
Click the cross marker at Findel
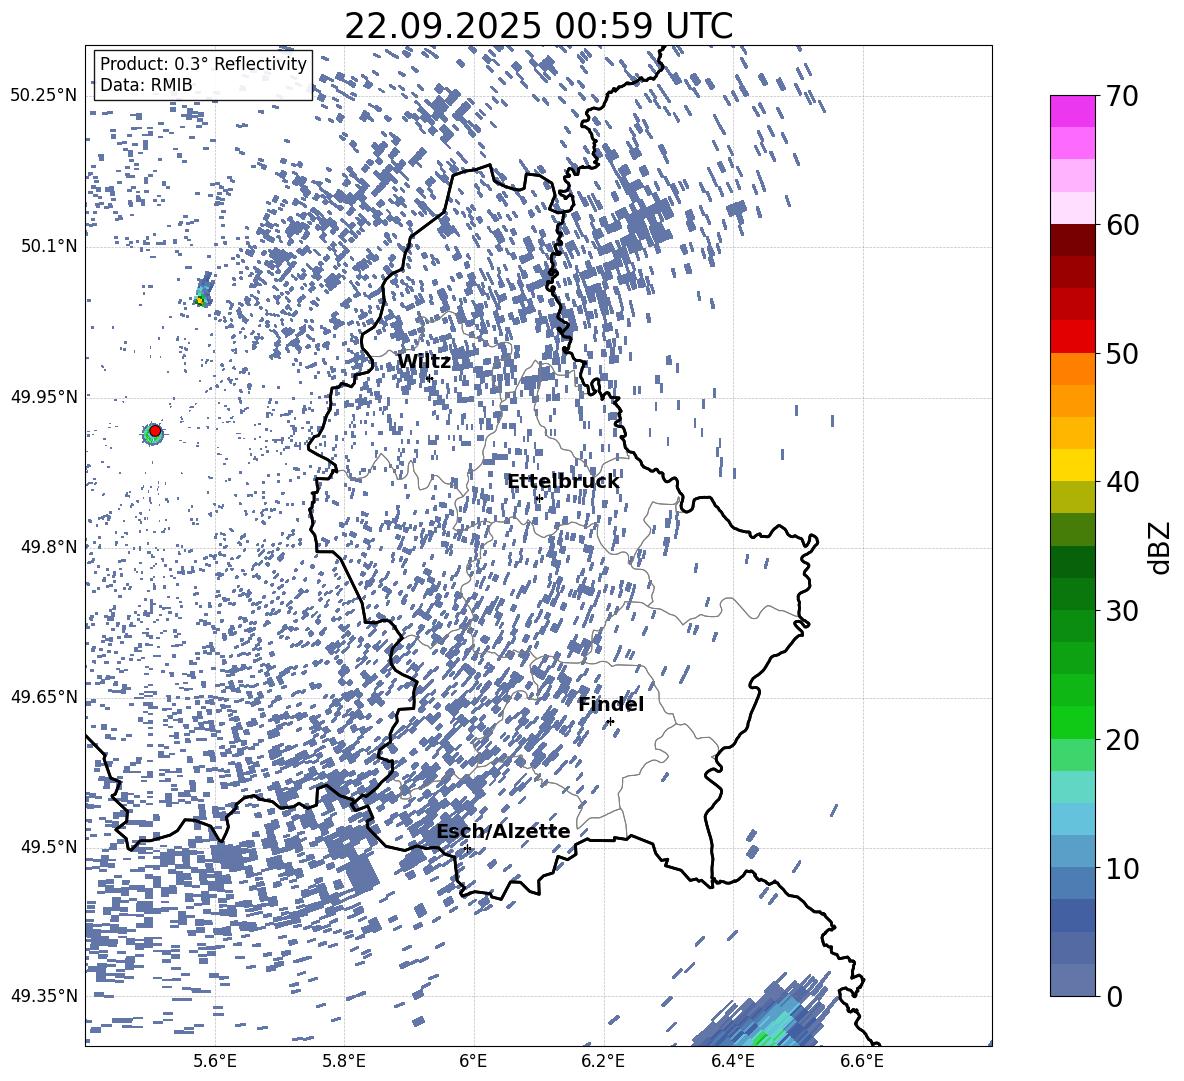click(x=610, y=722)
